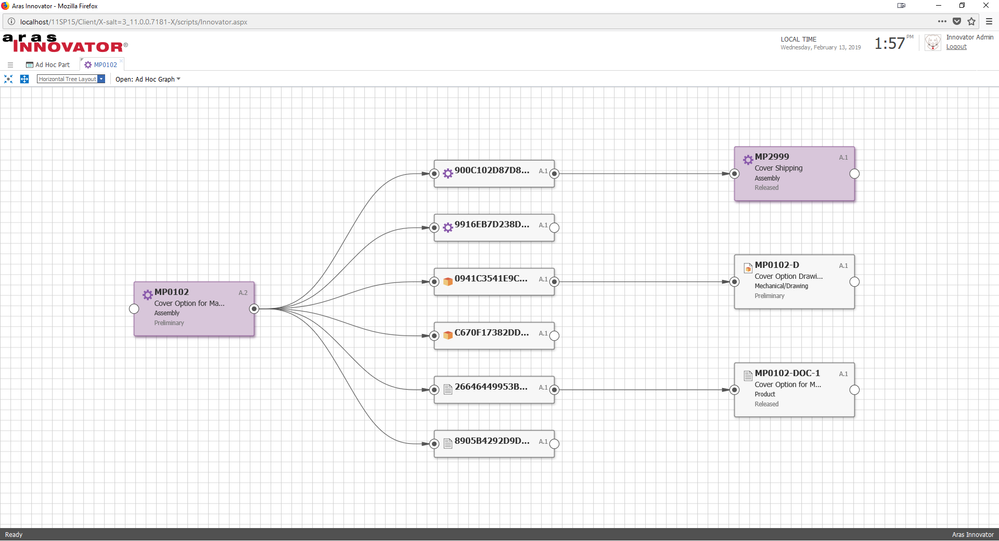Toggle right expand circle on 9916EB7D238D node
This screenshot has height=541, width=999.
(554, 227)
